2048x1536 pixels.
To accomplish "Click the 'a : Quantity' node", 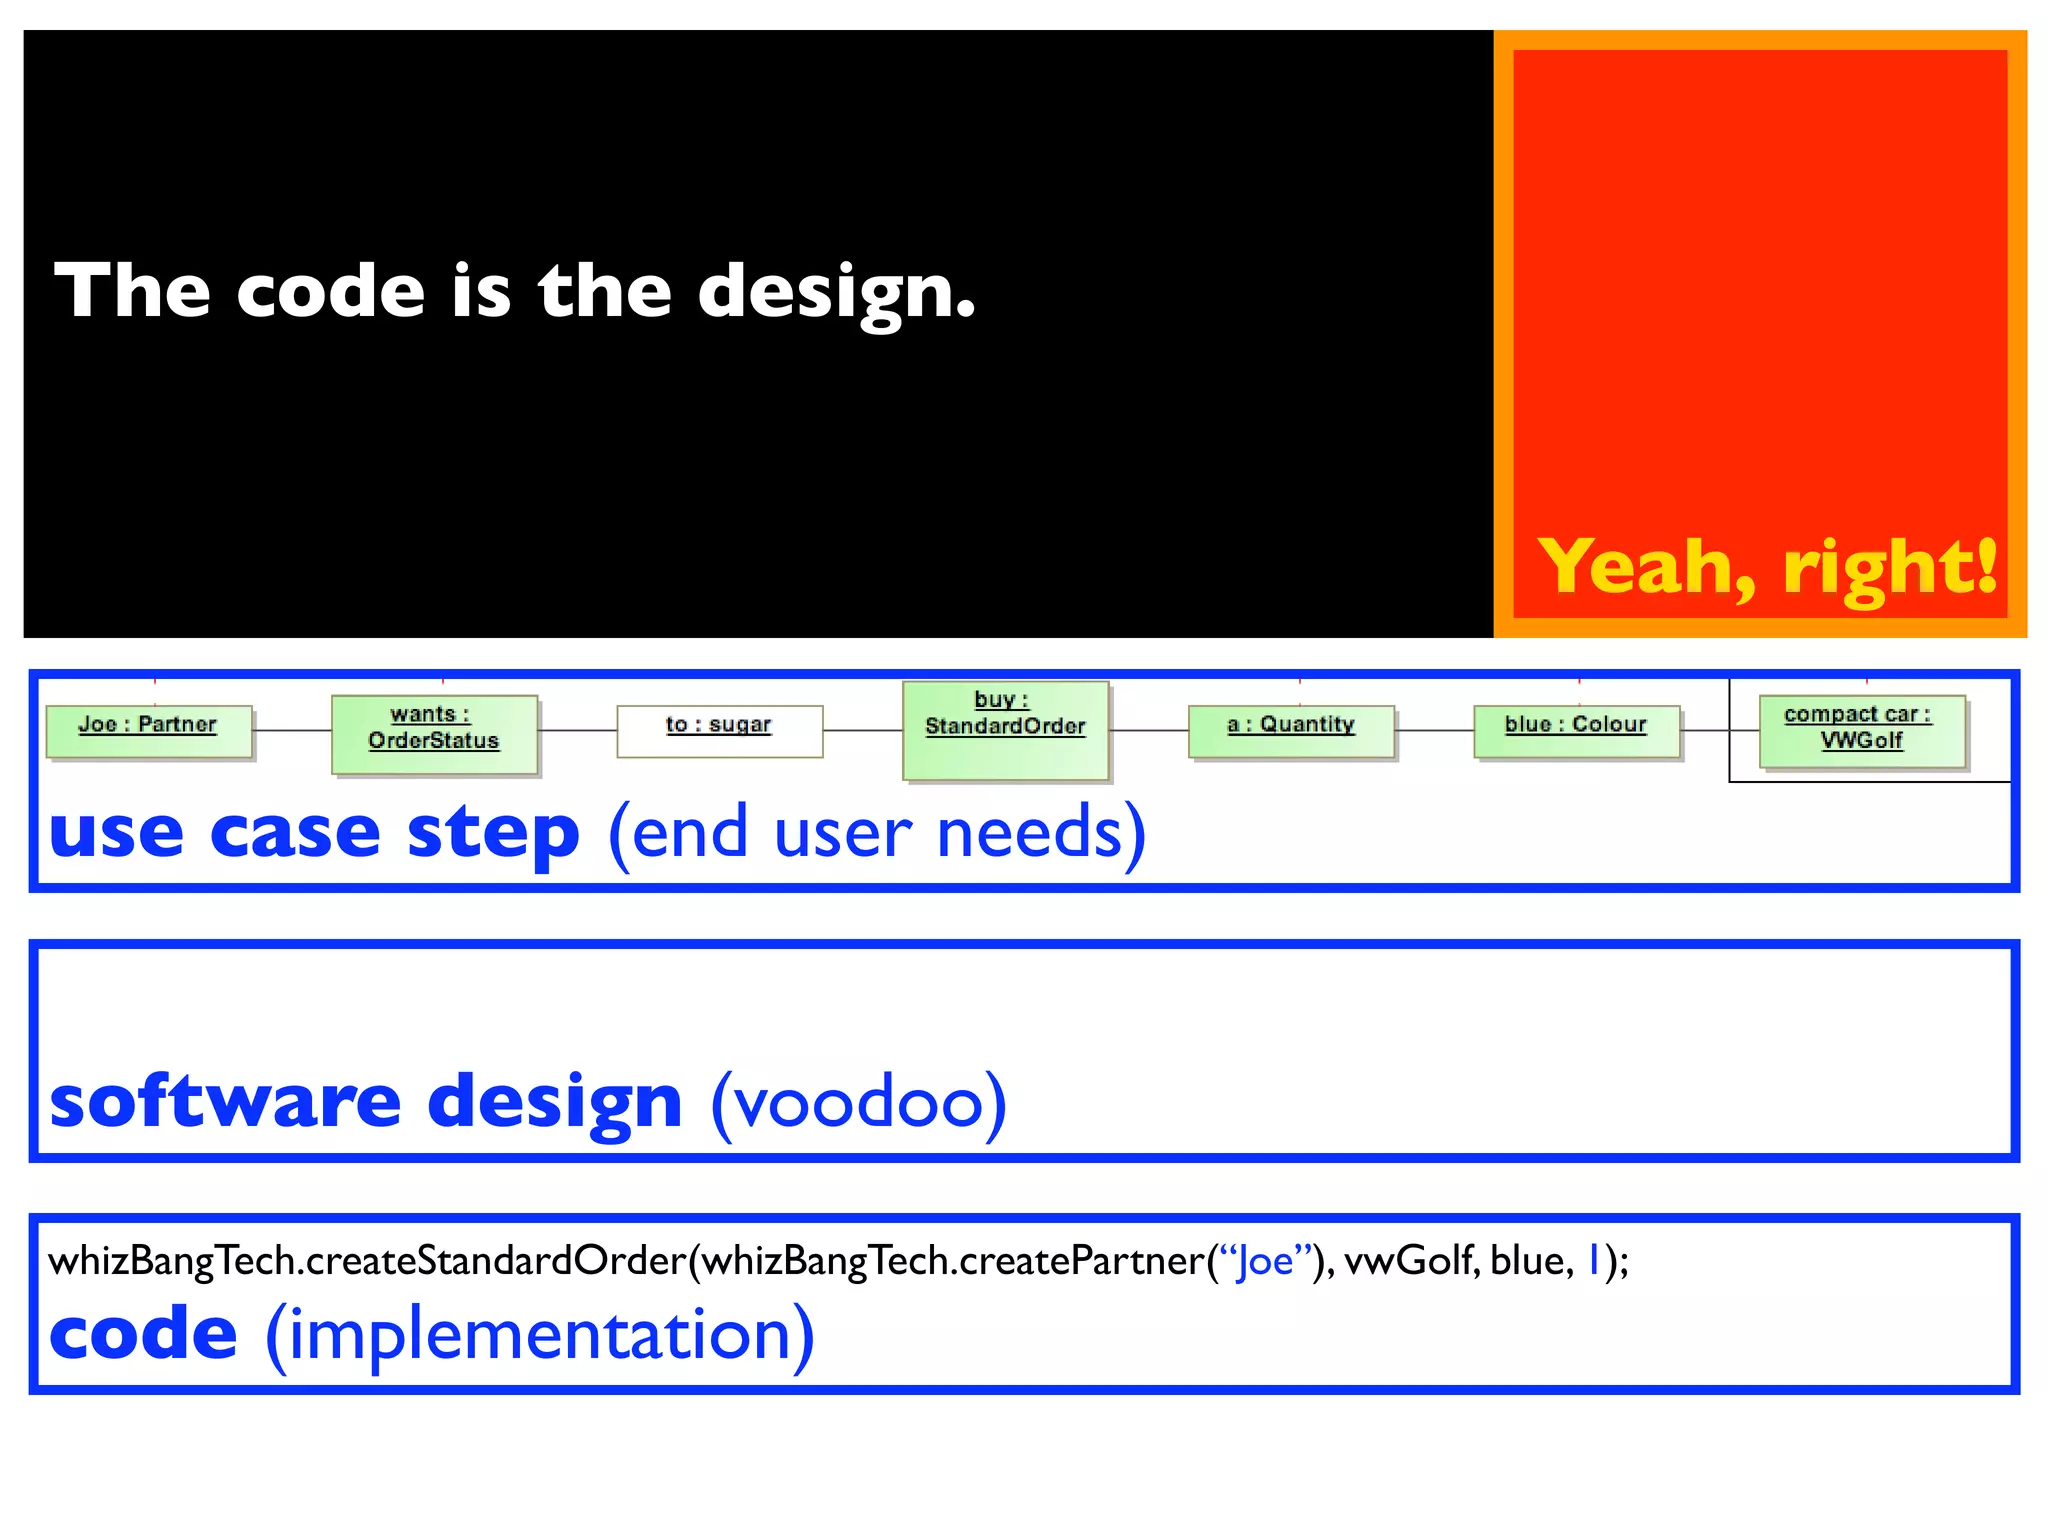I will (1291, 732).
